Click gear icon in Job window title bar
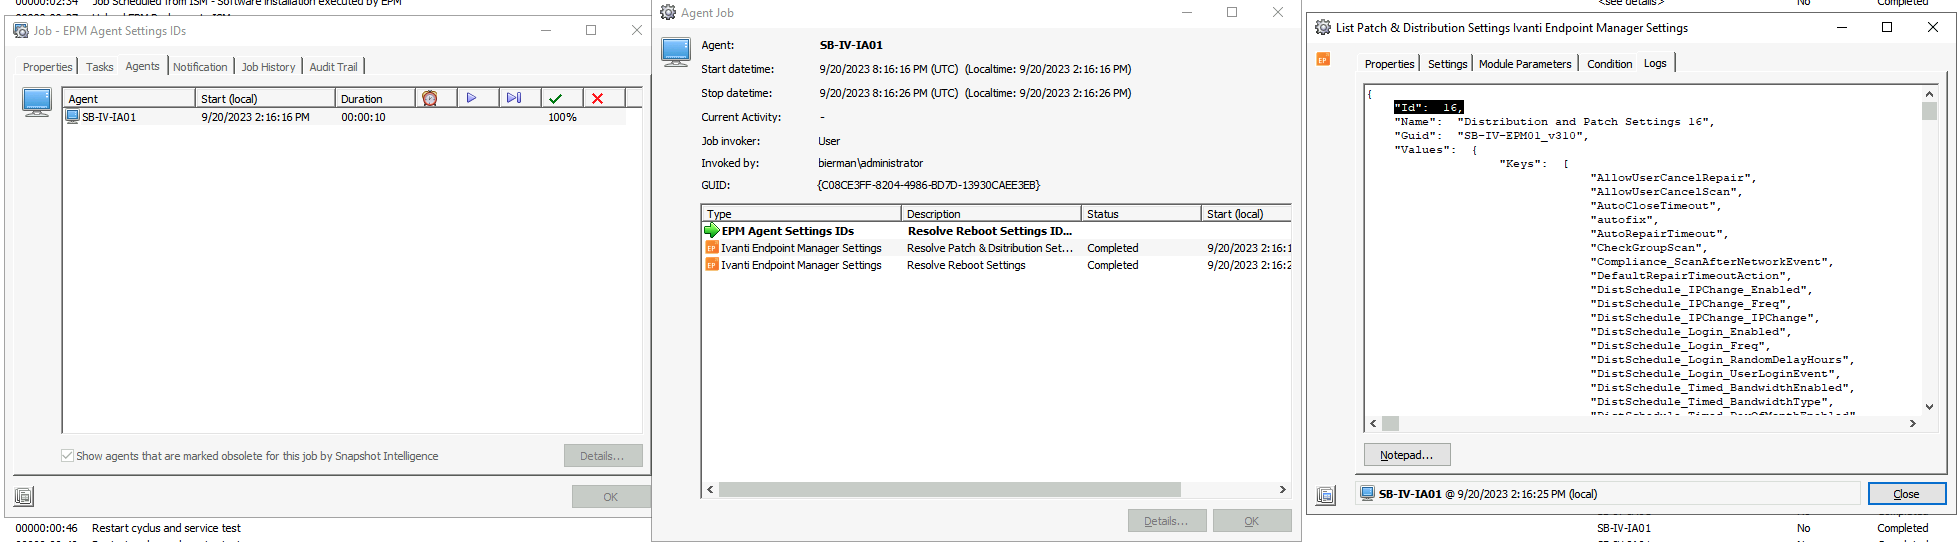 pyautogui.click(x=21, y=31)
